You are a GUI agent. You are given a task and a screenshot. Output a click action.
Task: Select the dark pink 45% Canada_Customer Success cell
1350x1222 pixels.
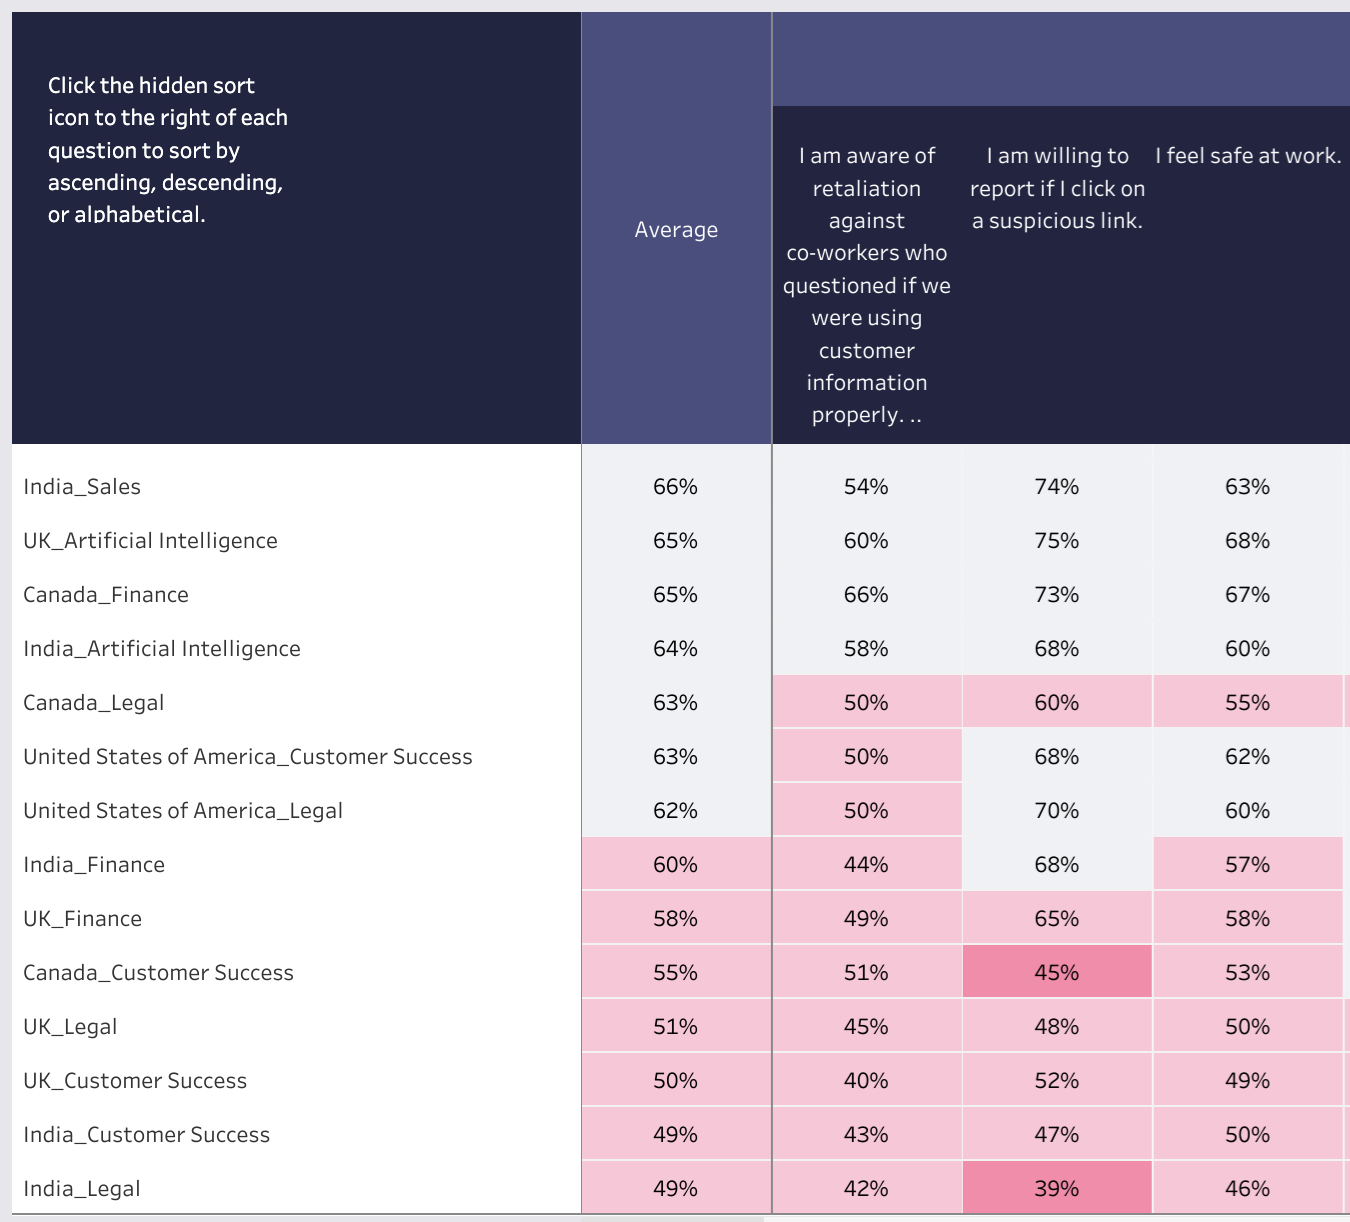click(x=1057, y=973)
